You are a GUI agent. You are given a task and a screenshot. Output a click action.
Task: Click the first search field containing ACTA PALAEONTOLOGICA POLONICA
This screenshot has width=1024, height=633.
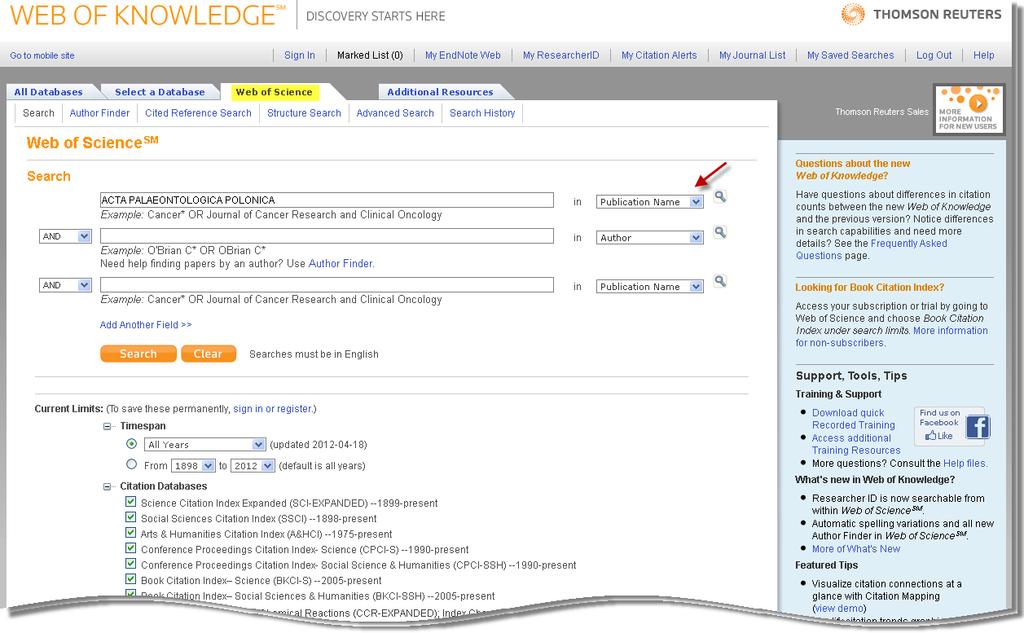[327, 200]
